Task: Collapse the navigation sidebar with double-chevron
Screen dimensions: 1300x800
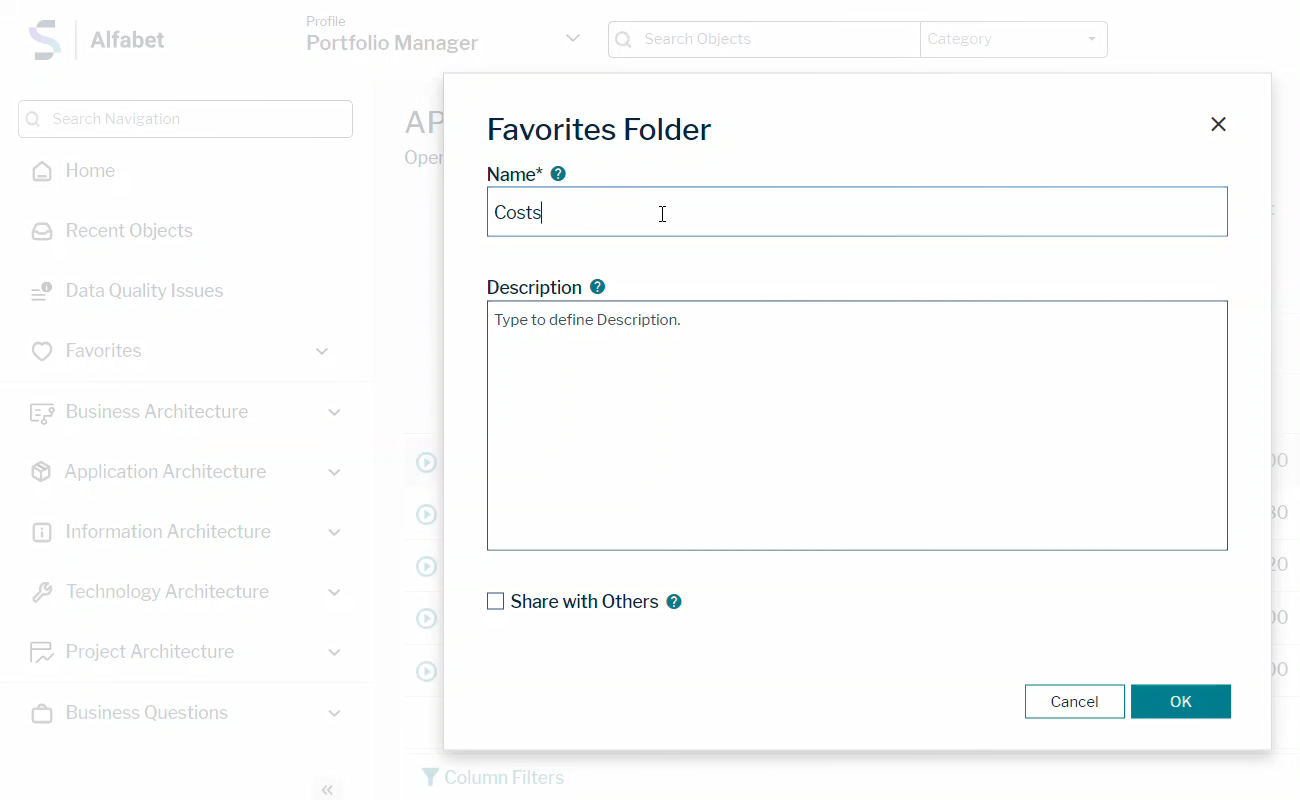Action: click(x=327, y=789)
